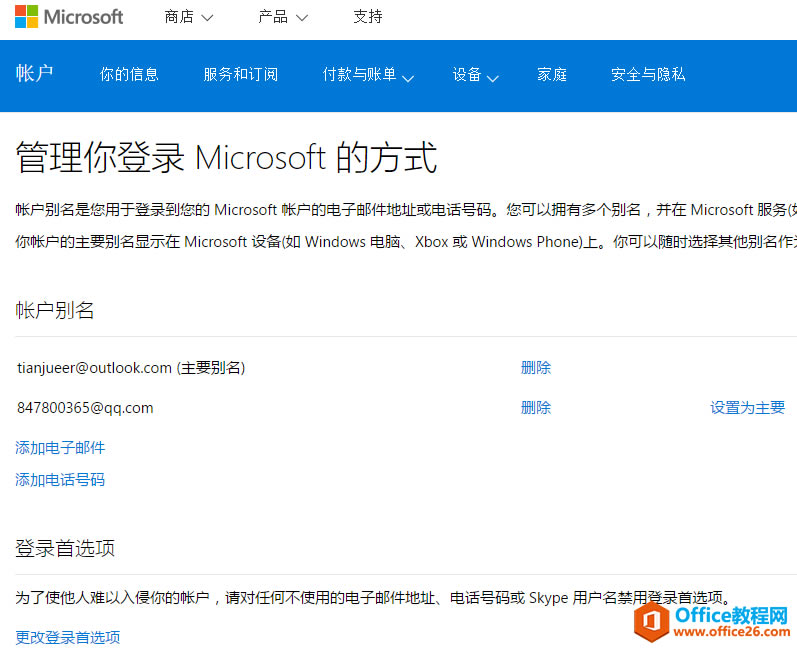
Task: Open the 商店 dropdown menu
Action: coord(189,17)
